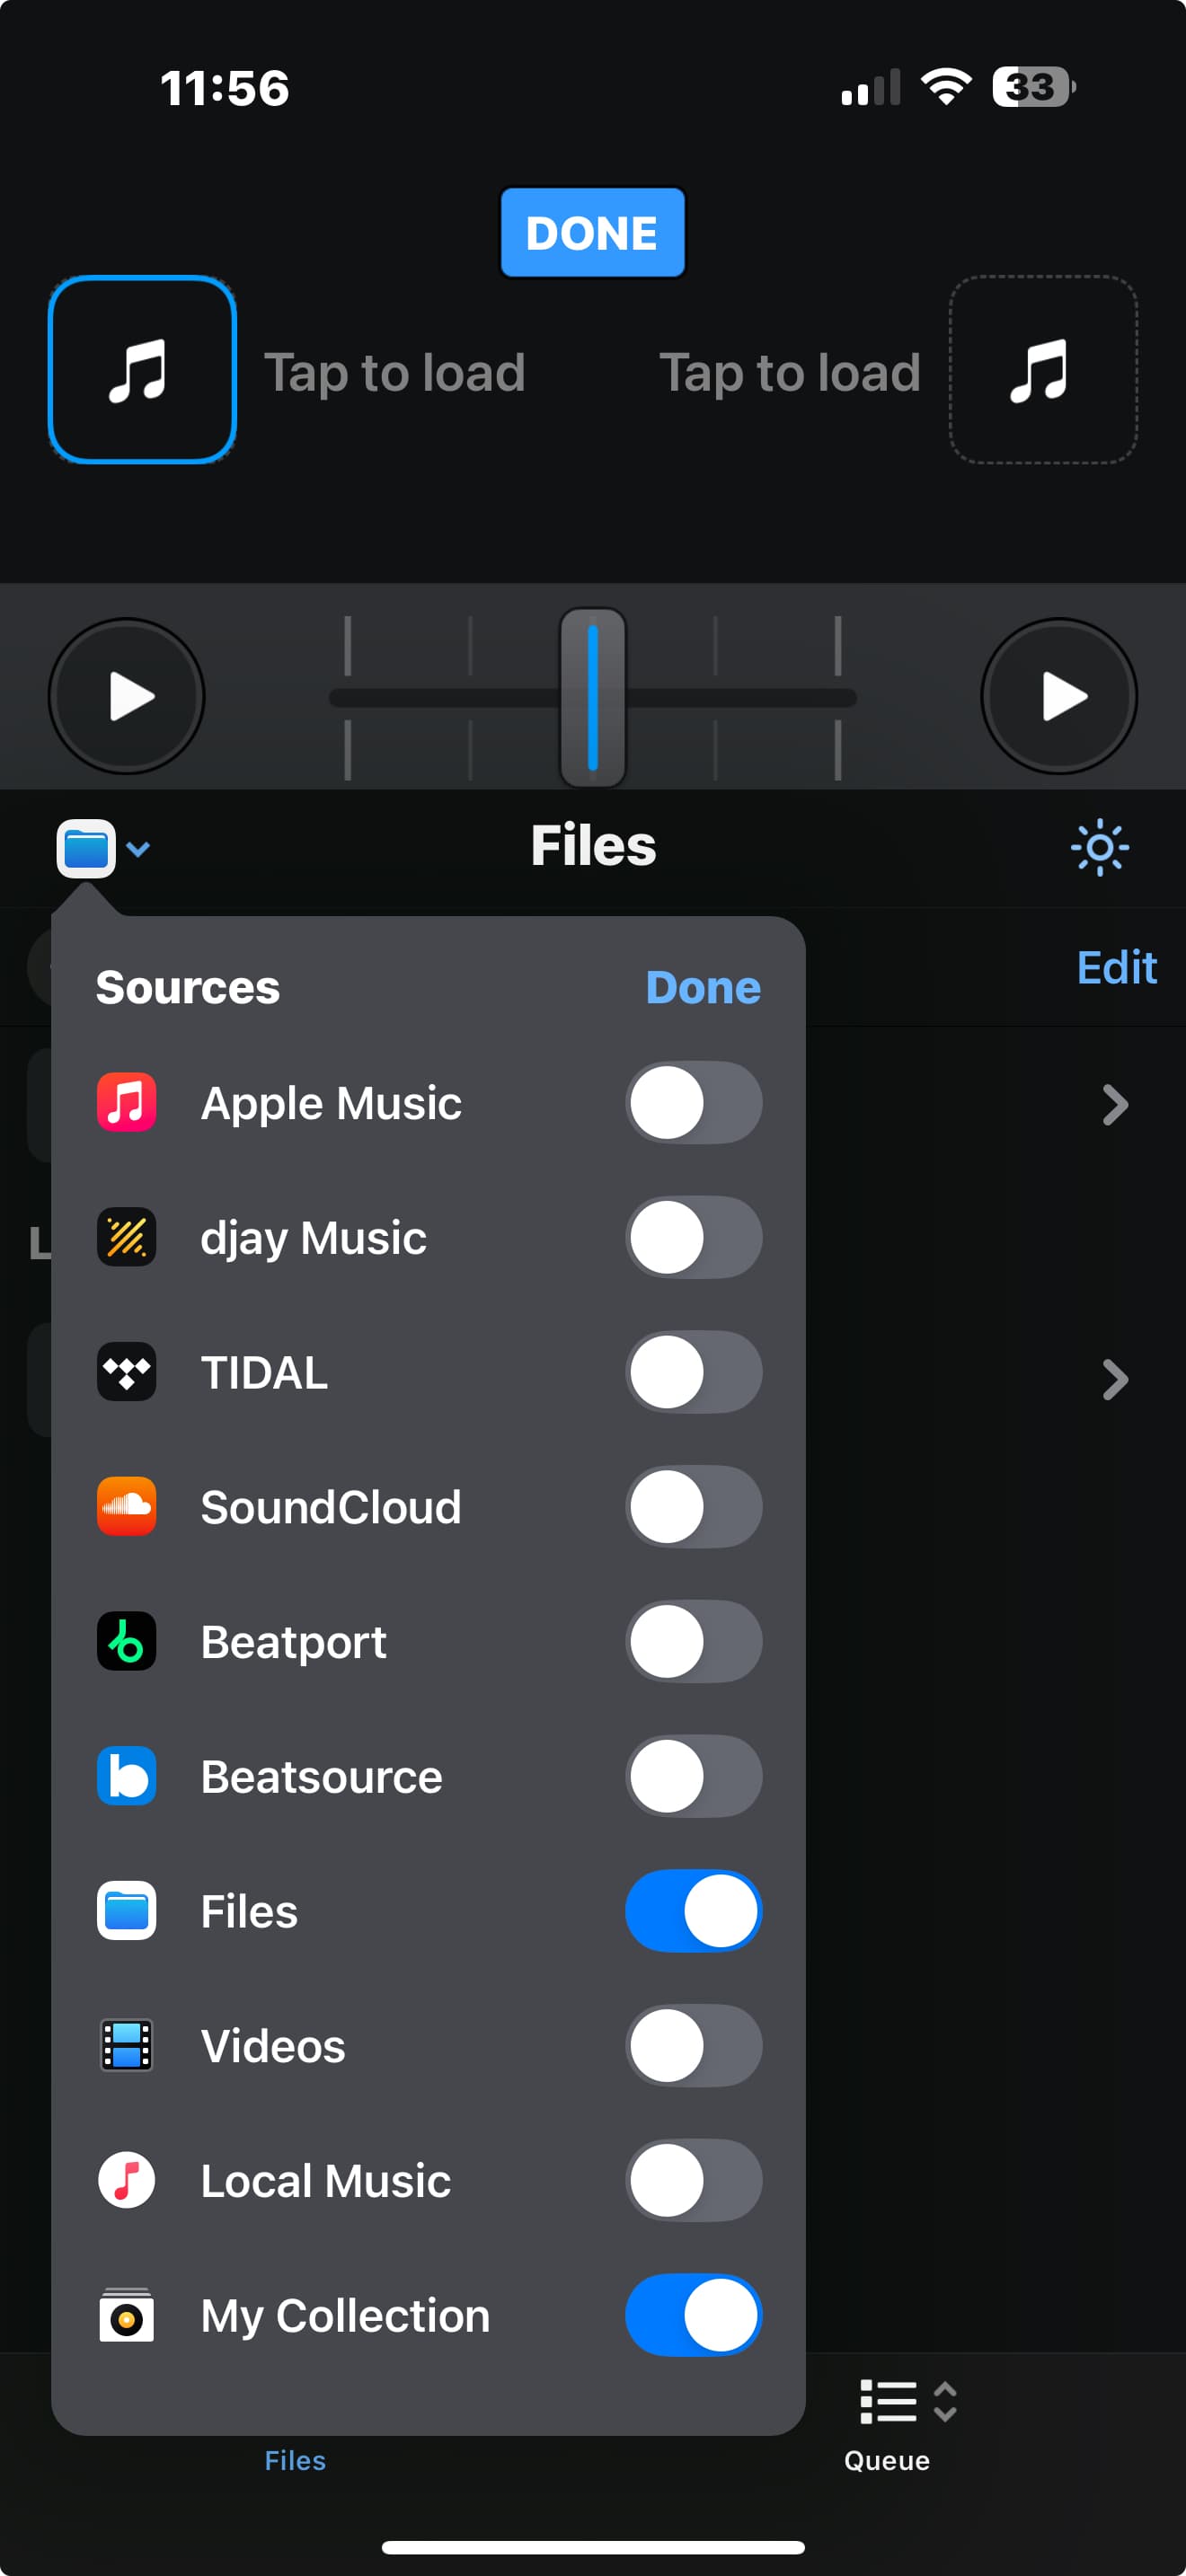Tap the 'SoundCloud' label

click(331, 1508)
